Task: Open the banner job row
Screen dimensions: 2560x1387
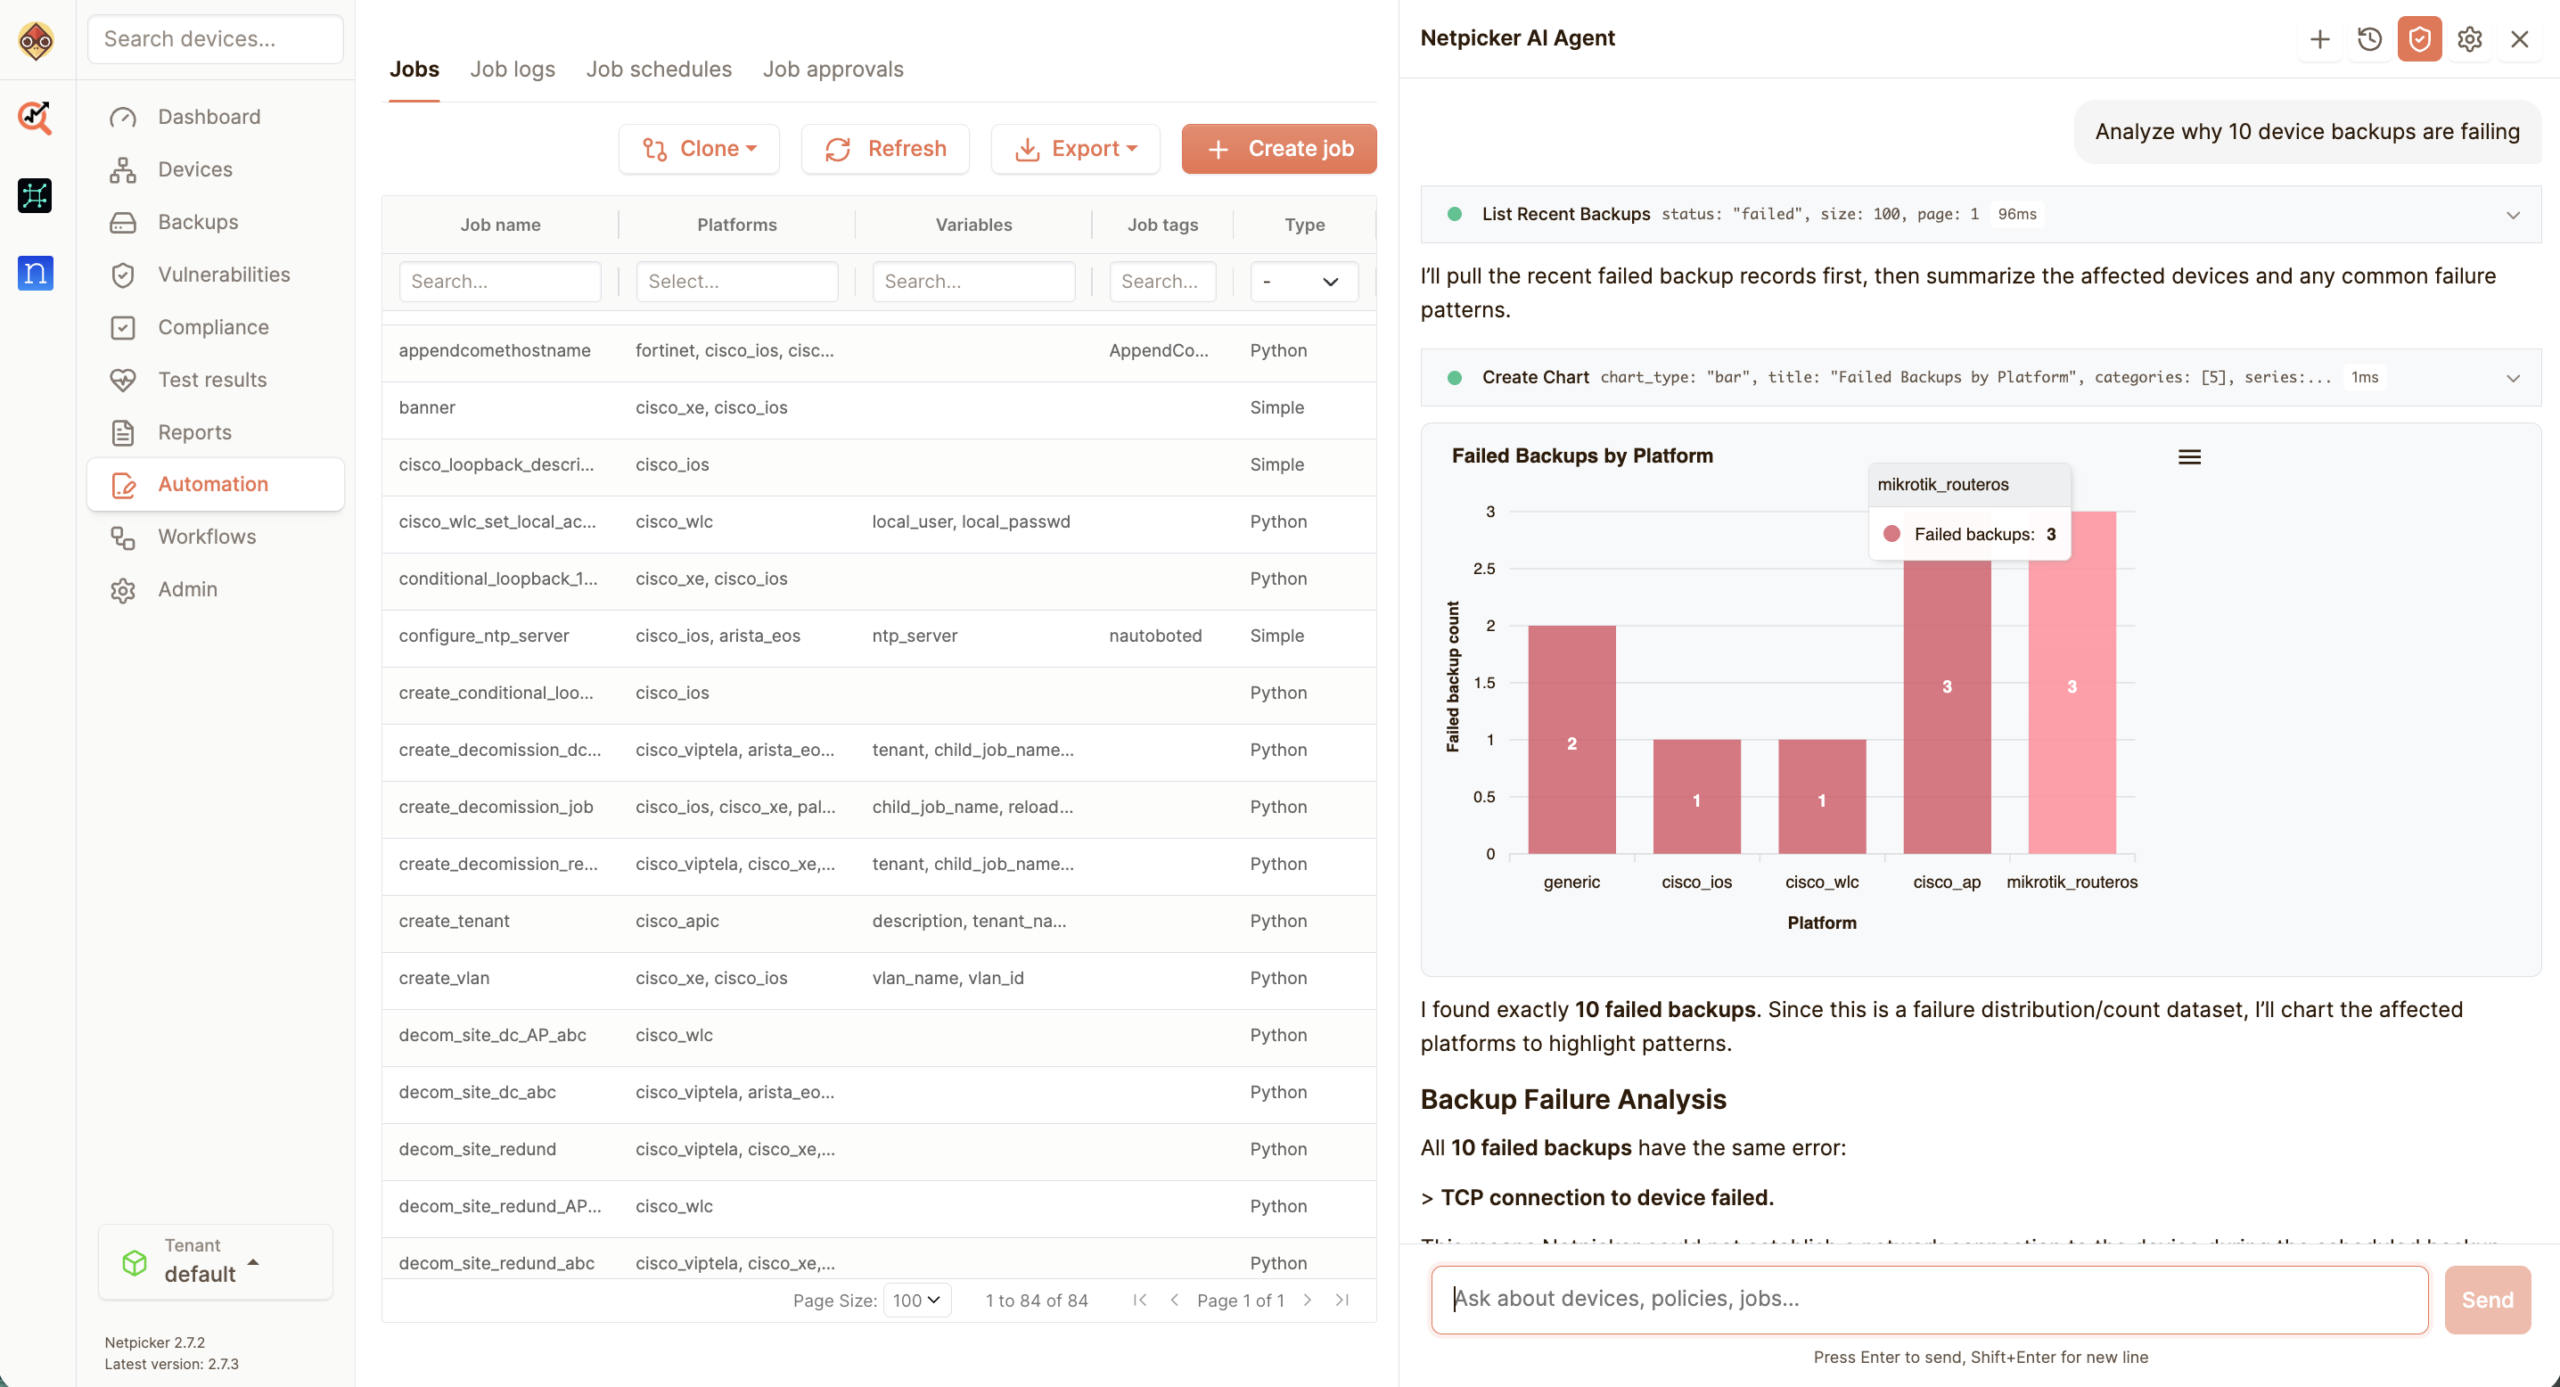Action: (879, 408)
